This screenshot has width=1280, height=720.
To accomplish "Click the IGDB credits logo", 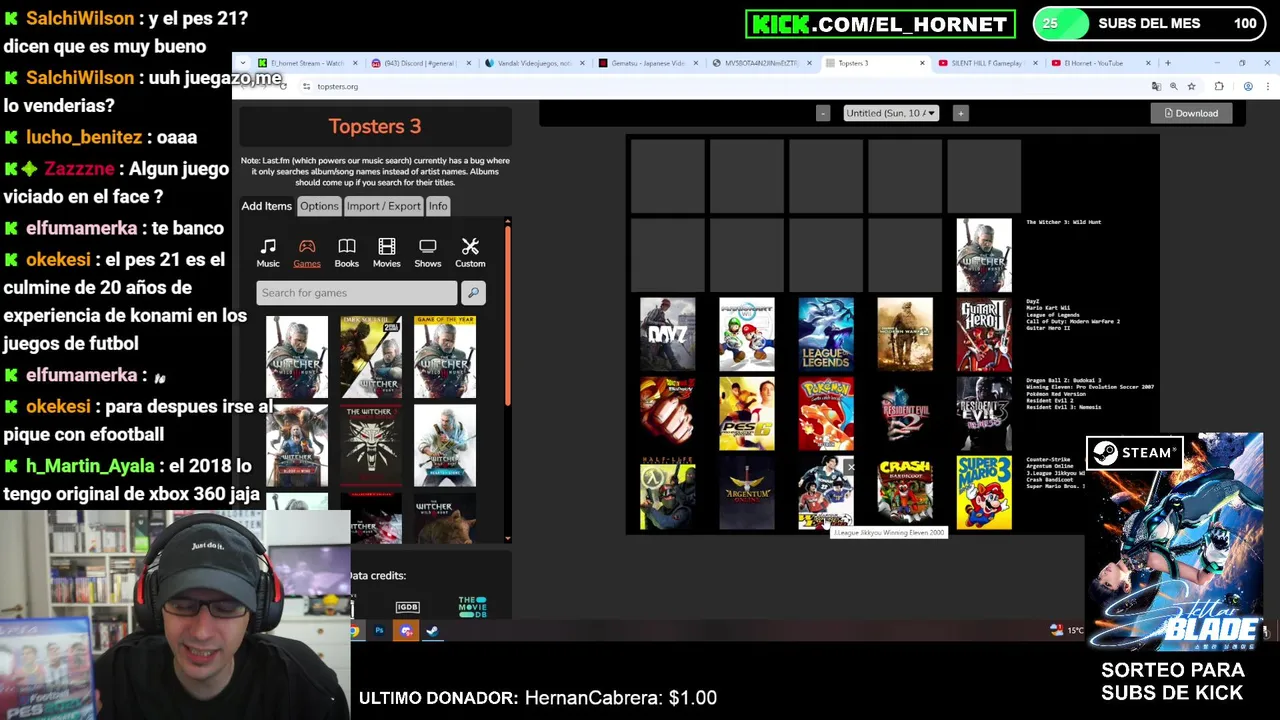I will (407, 607).
